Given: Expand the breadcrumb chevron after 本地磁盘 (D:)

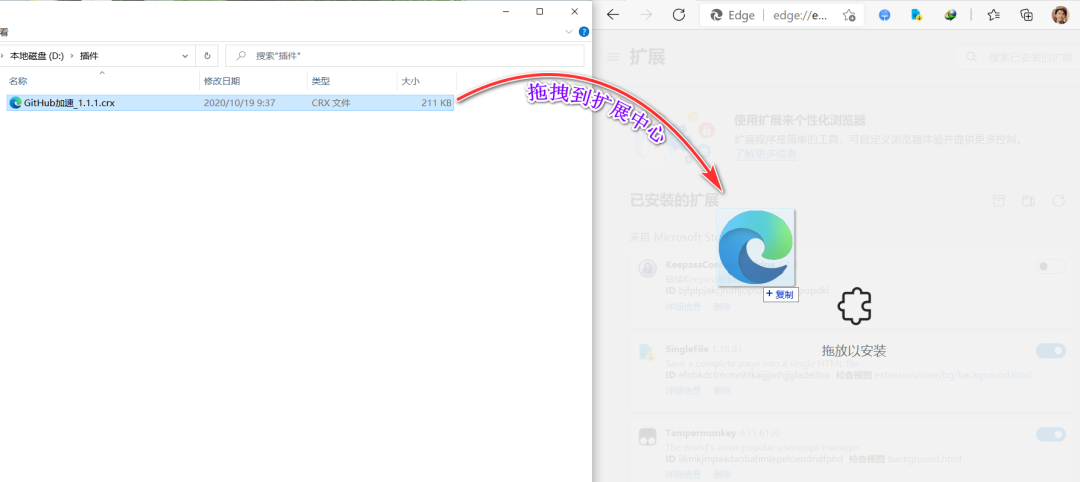Looking at the screenshot, I should click(72, 56).
